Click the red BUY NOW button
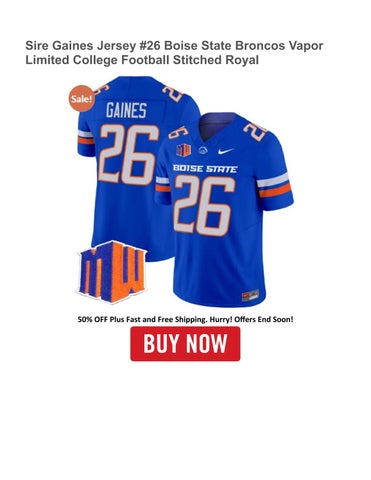 pyautogui.click(x=185, y=344)
